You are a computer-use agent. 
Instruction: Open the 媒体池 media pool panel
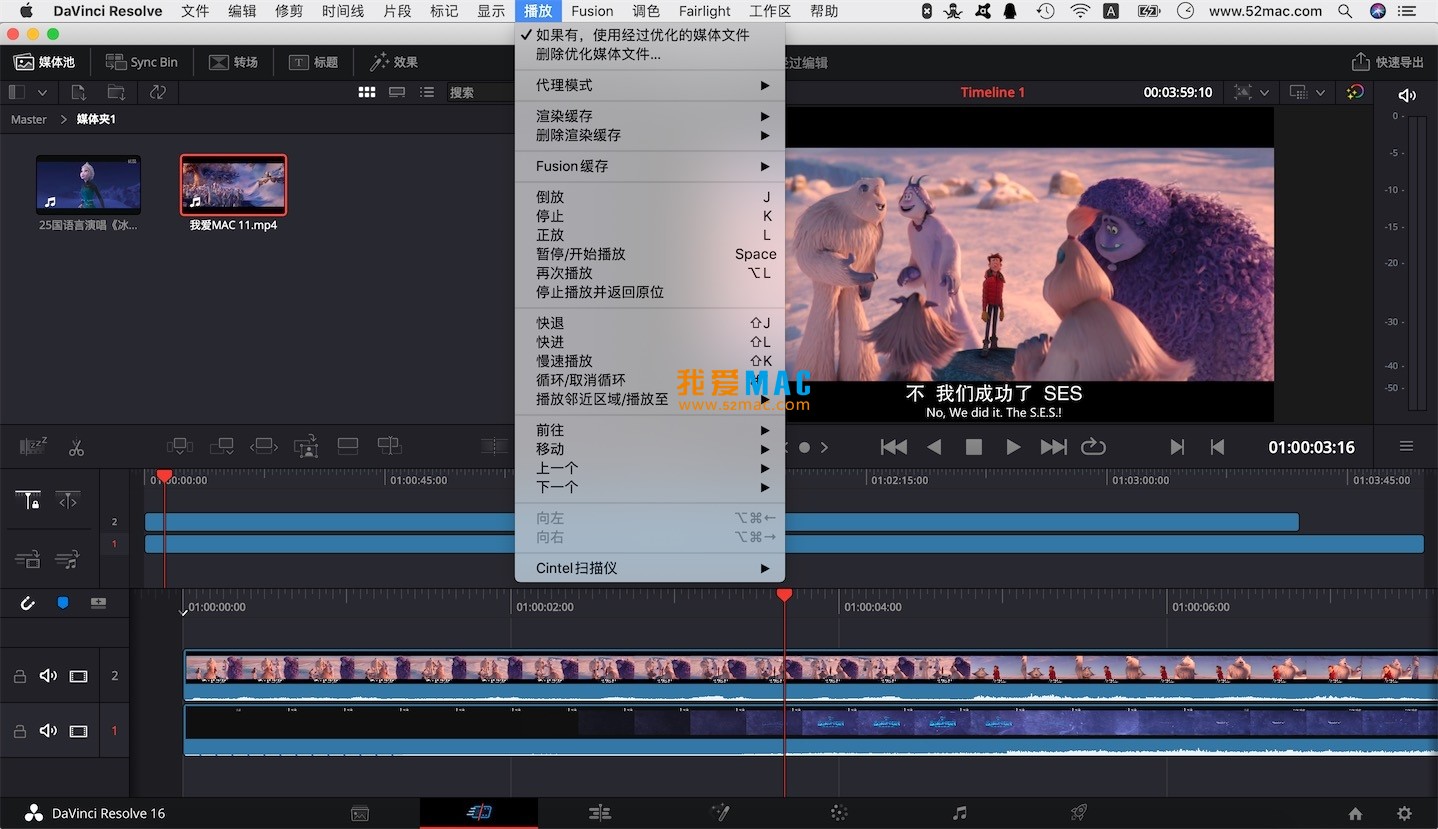pos(44,62)
